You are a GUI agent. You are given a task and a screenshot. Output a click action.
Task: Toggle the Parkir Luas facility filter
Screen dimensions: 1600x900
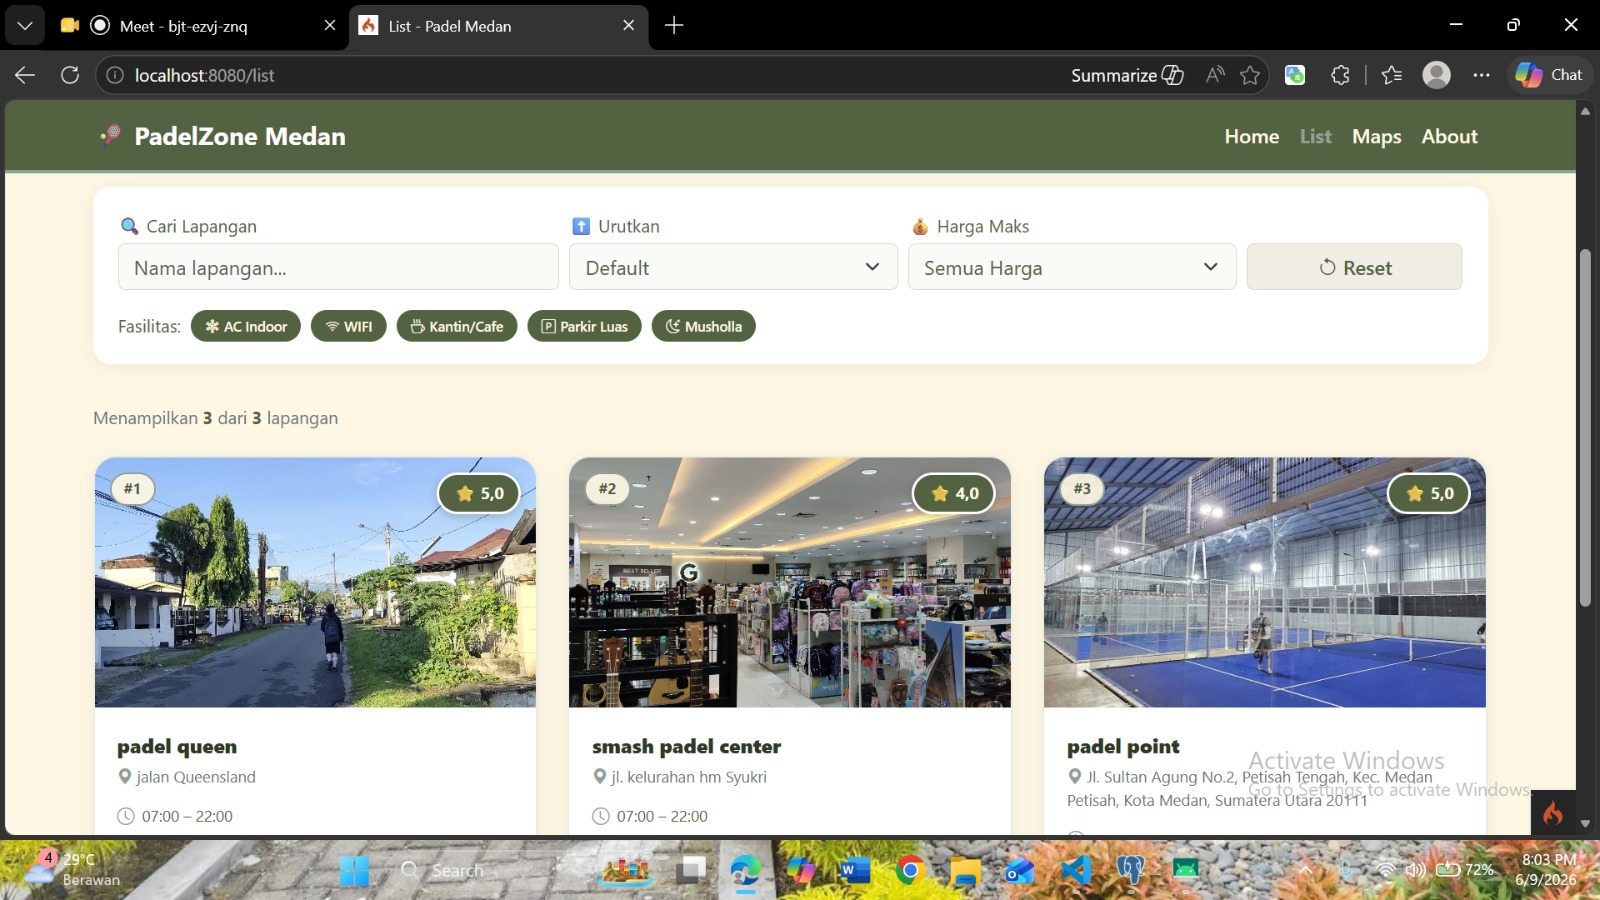585,326
